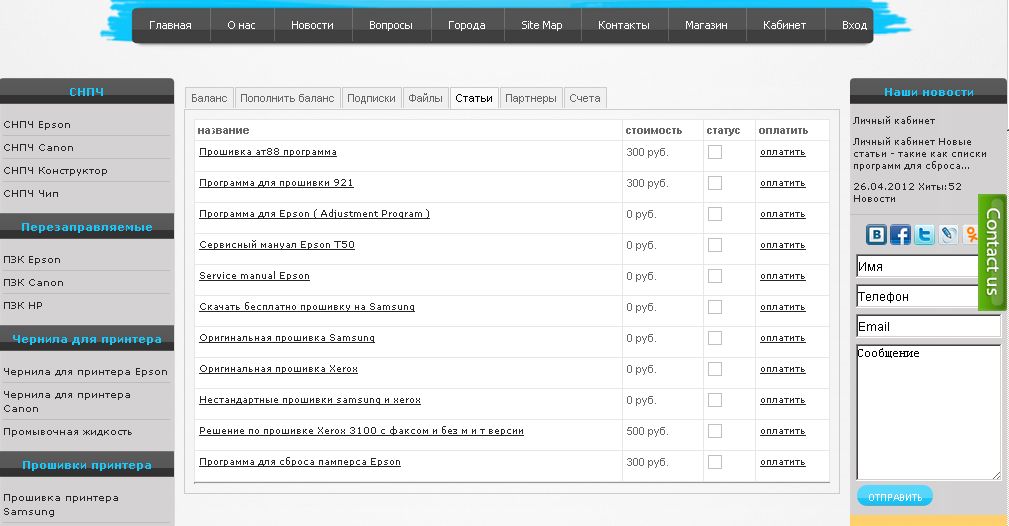Image resolution: width=1009 pixels, height=526 pixels.
Task: Tick the checkbox for Сервисный мануал Epson T50
Action: (x=715, y=245)
